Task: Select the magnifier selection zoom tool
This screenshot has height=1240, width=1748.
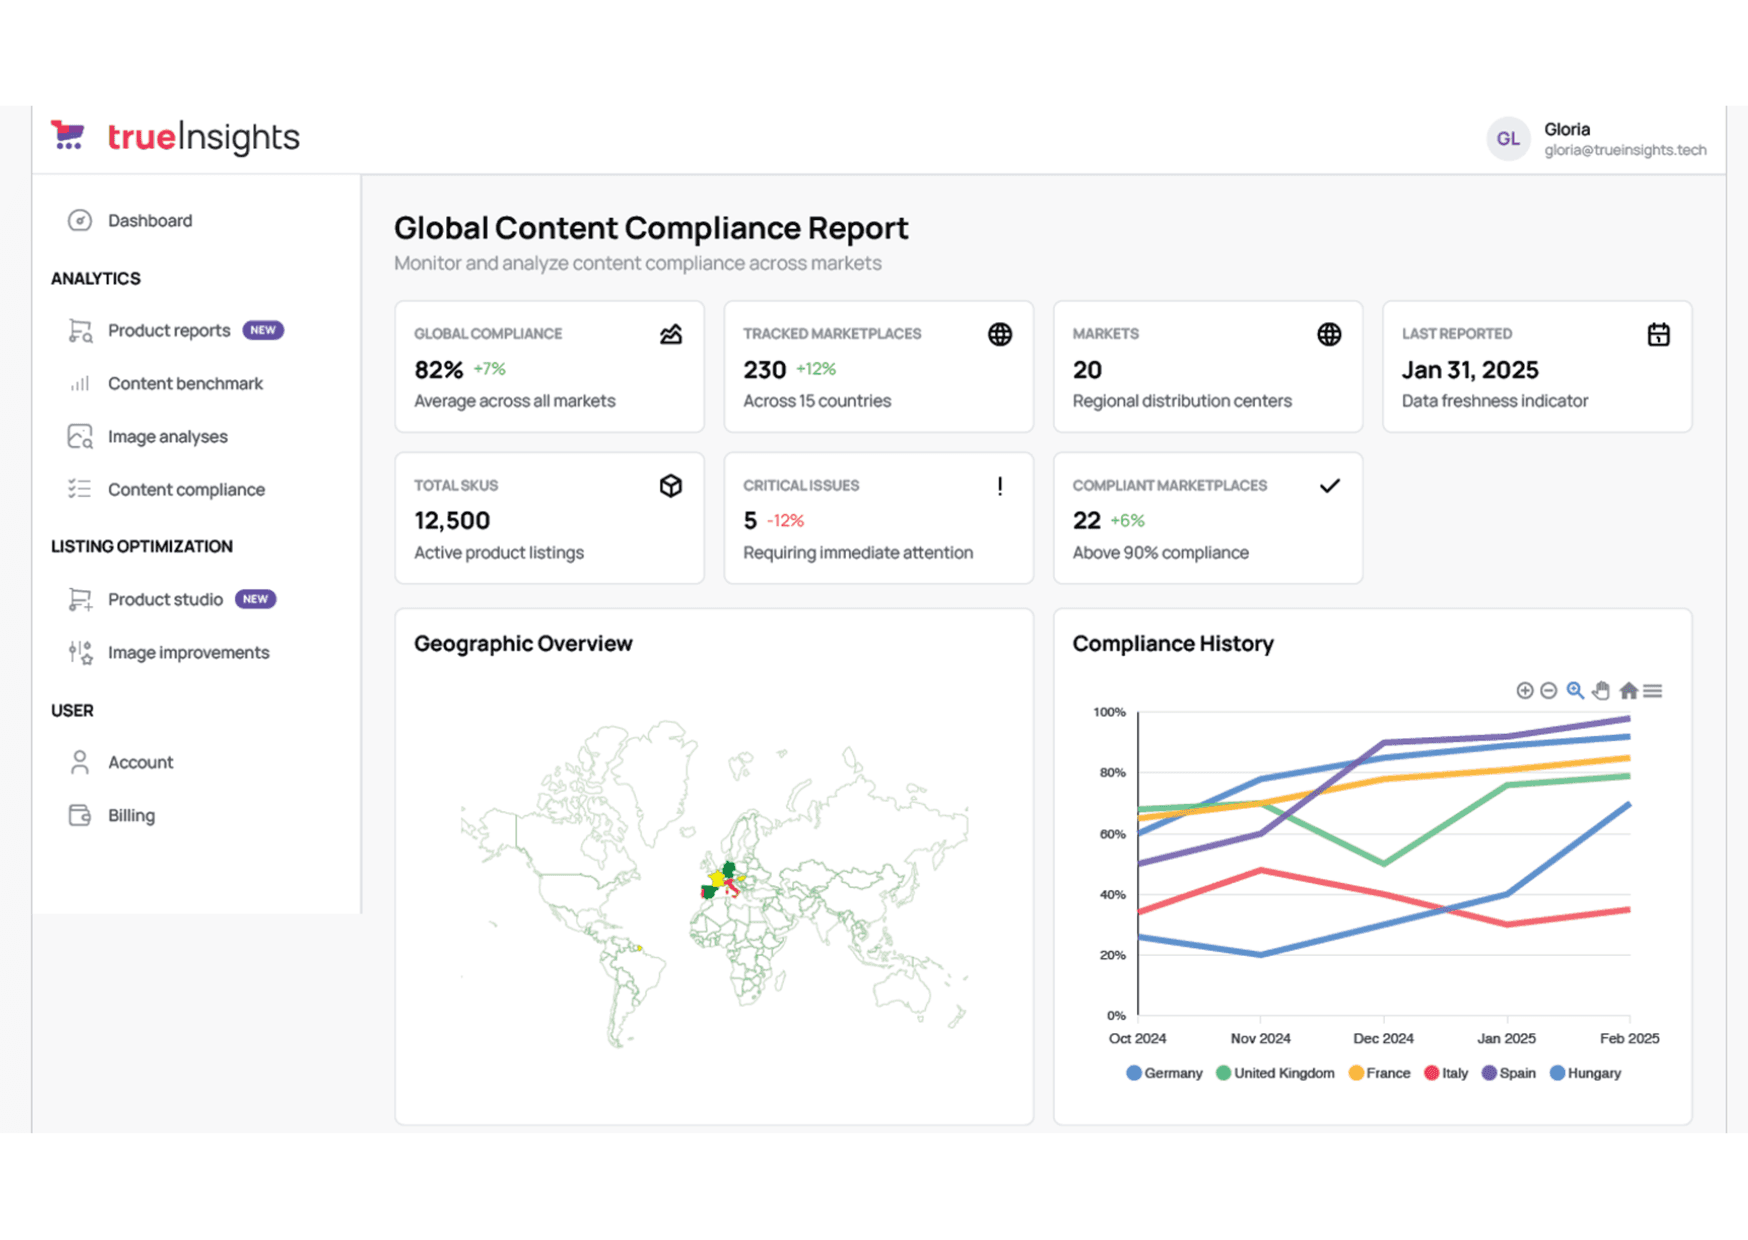Action: tap(1575, 691)
